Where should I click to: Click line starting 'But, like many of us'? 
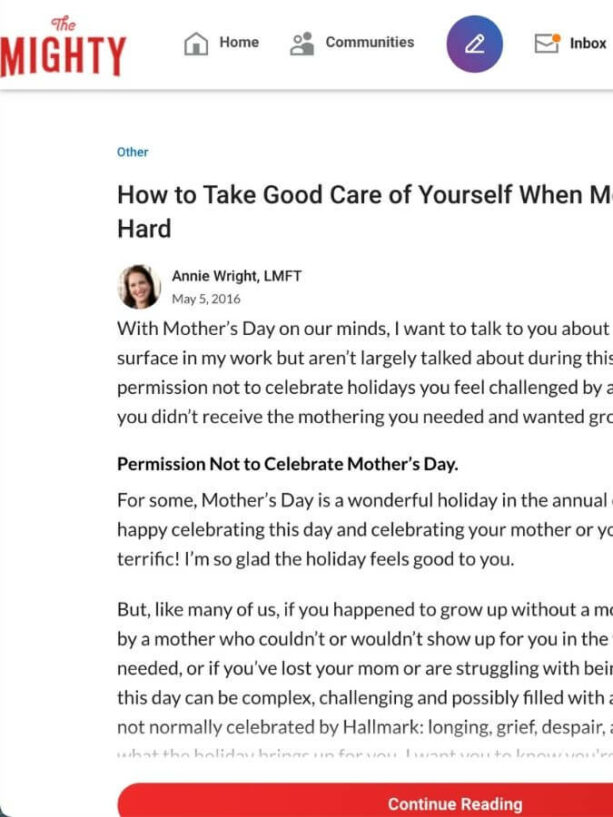point(365,610)
